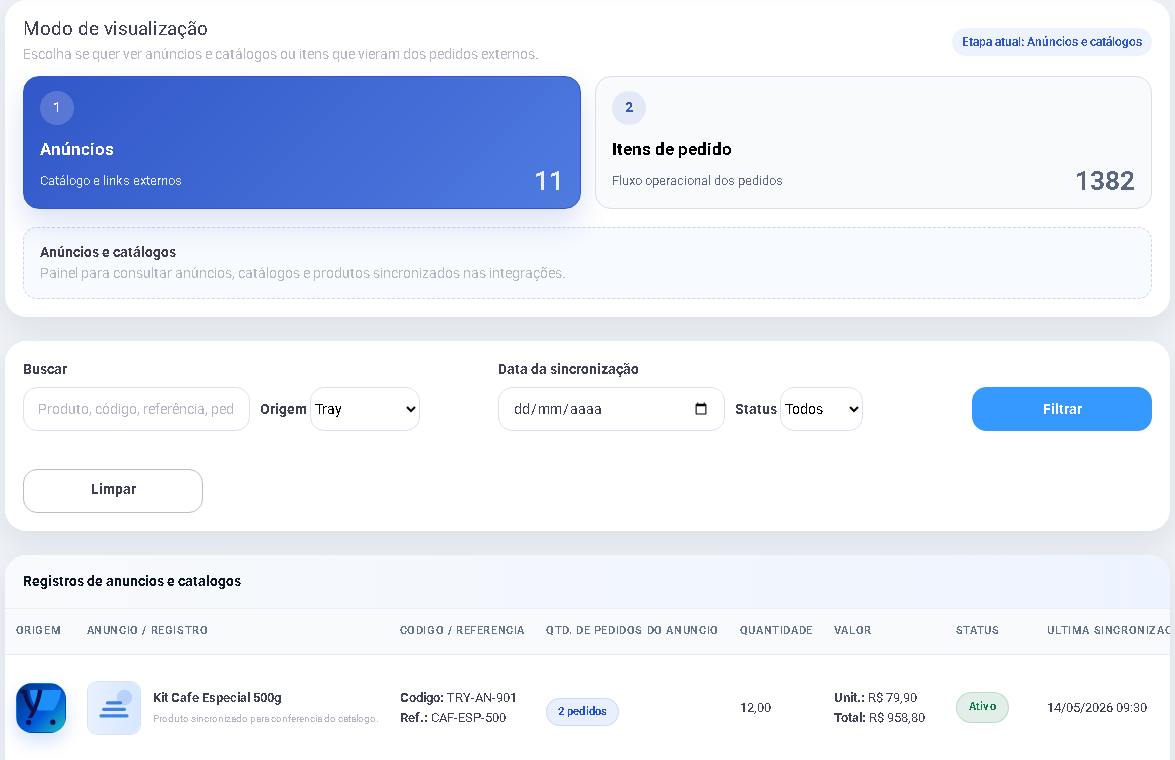Click the Tray origin logo icon
Screen dimensions: 1175x760
click(x=41, y=708)
